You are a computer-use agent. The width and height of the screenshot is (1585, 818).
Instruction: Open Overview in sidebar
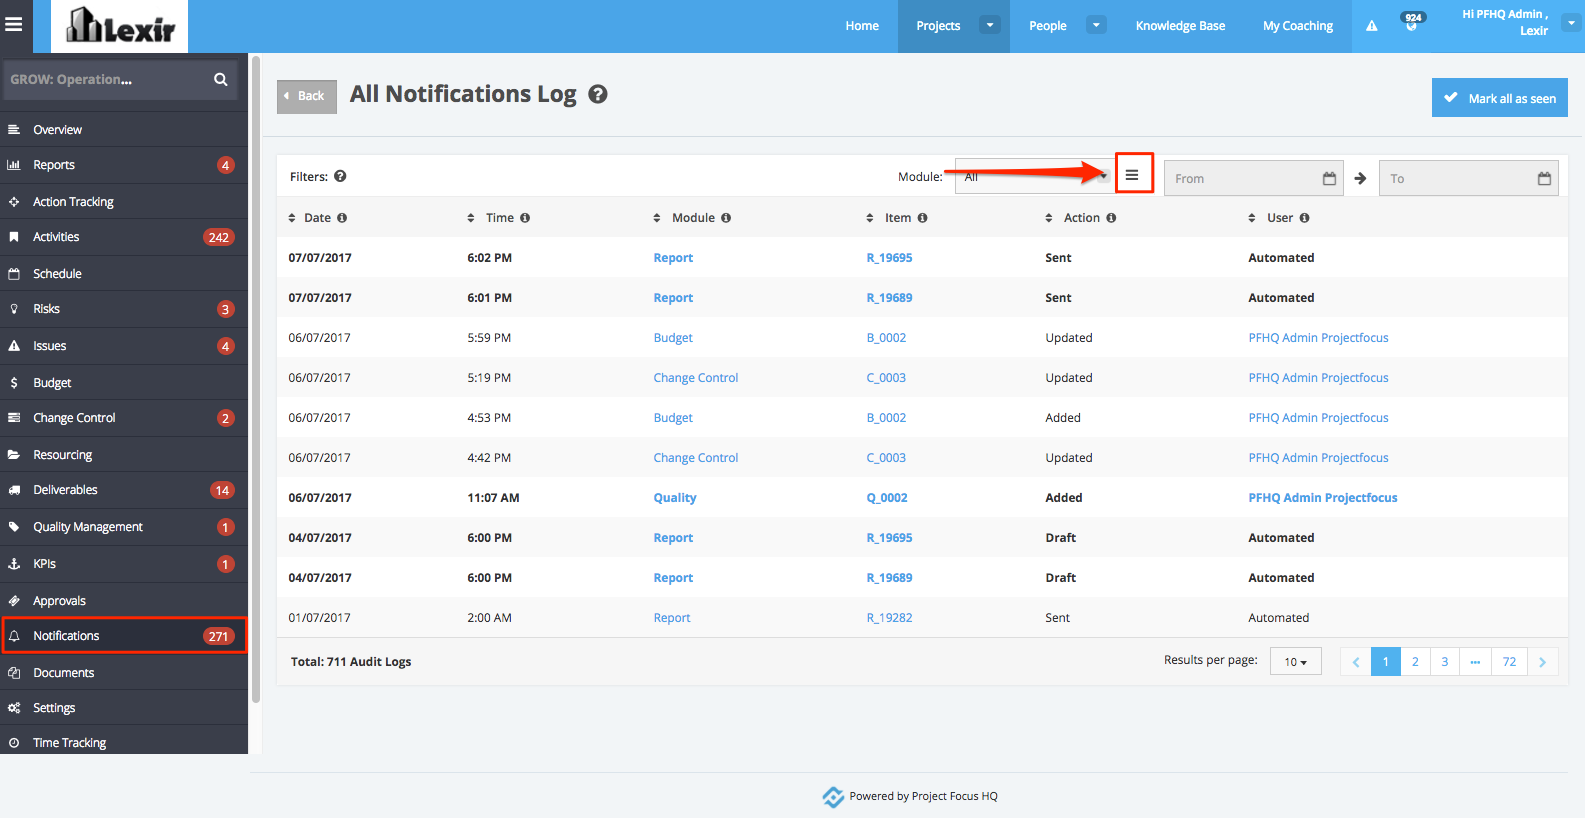click(x=124, y=130)
